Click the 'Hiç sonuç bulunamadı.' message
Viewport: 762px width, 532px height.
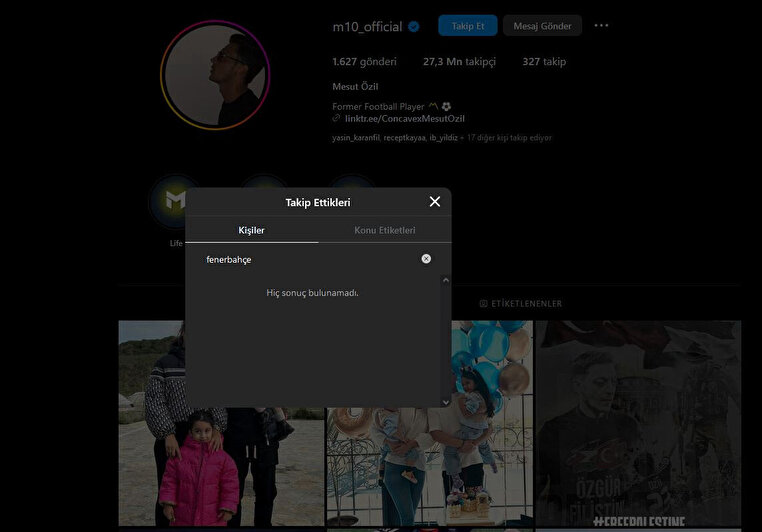click(x=312, y=293)
